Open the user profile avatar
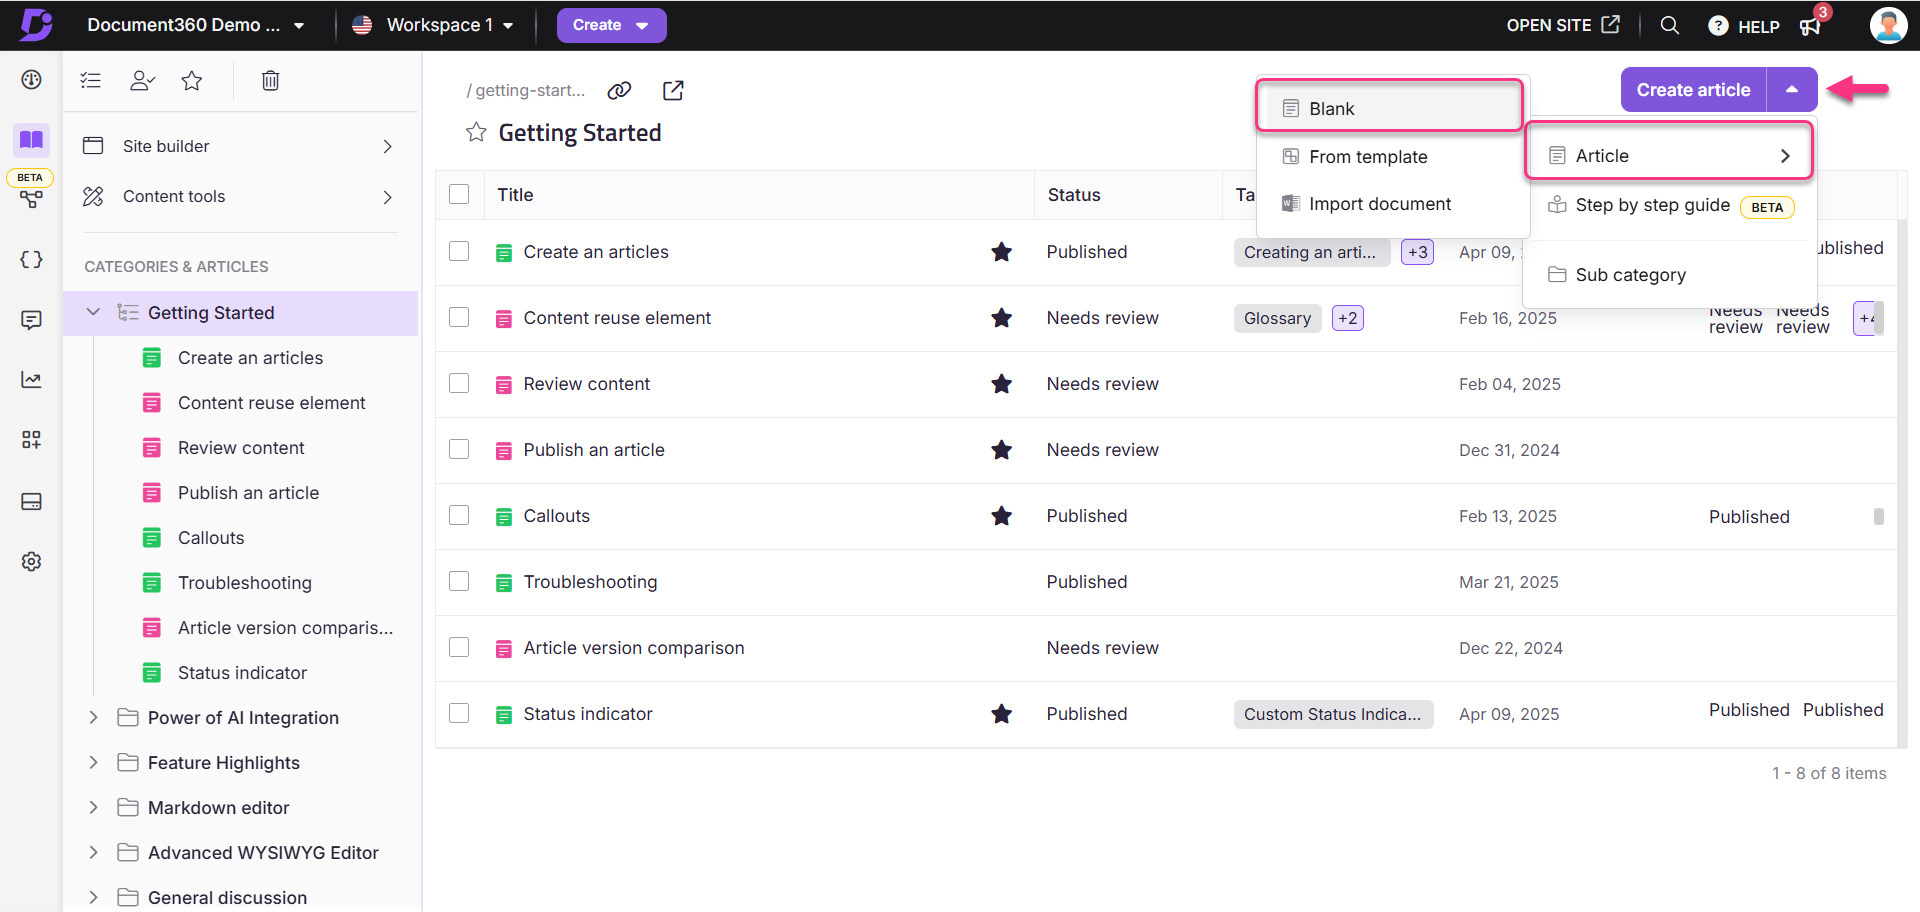Screen dimensions: 1920x912 coord(1888,25)
